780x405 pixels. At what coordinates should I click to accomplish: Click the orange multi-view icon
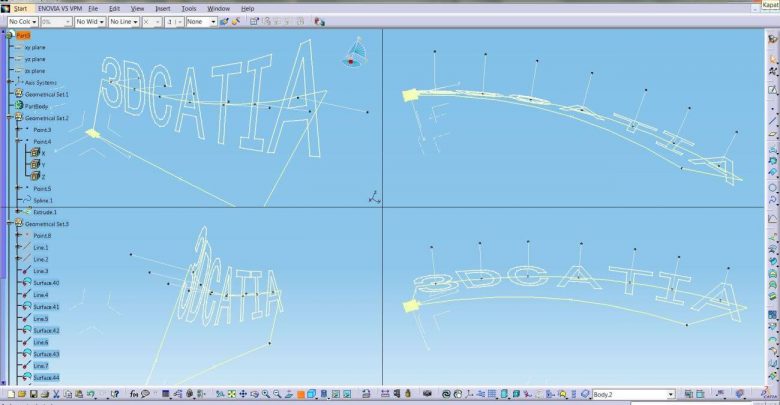click(x=300, y=395)
